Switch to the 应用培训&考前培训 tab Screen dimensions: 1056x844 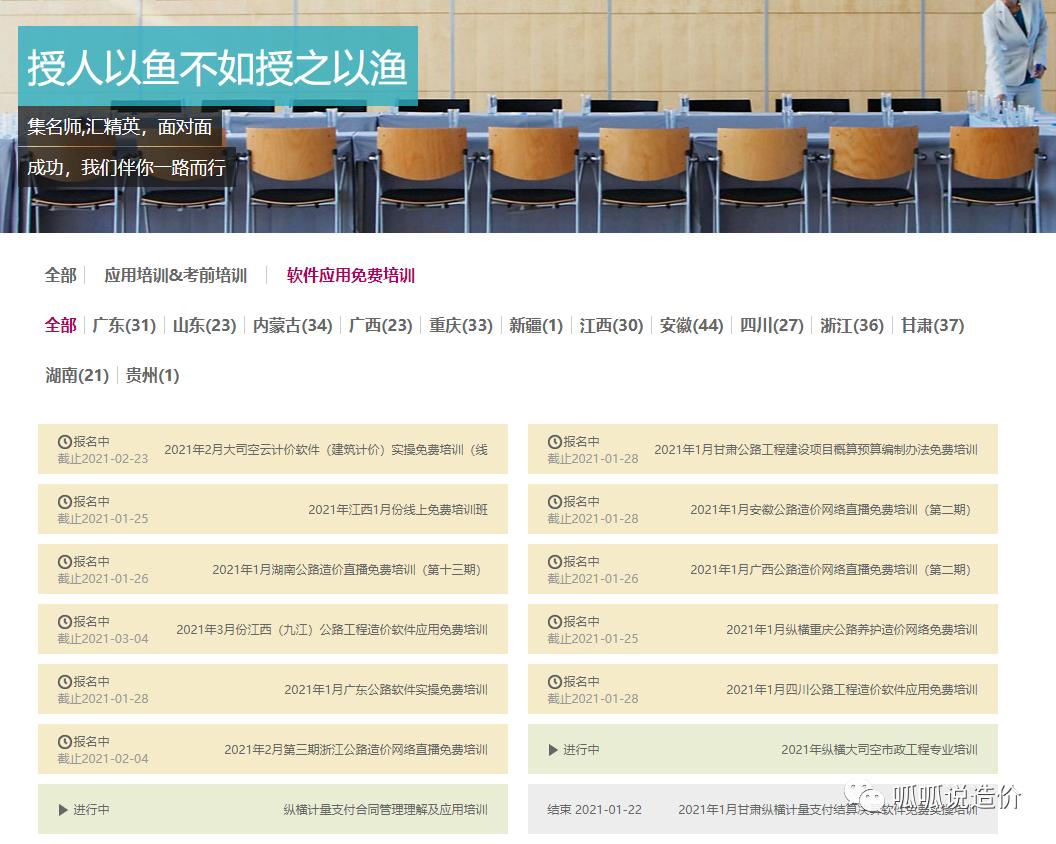coord(176,276)
